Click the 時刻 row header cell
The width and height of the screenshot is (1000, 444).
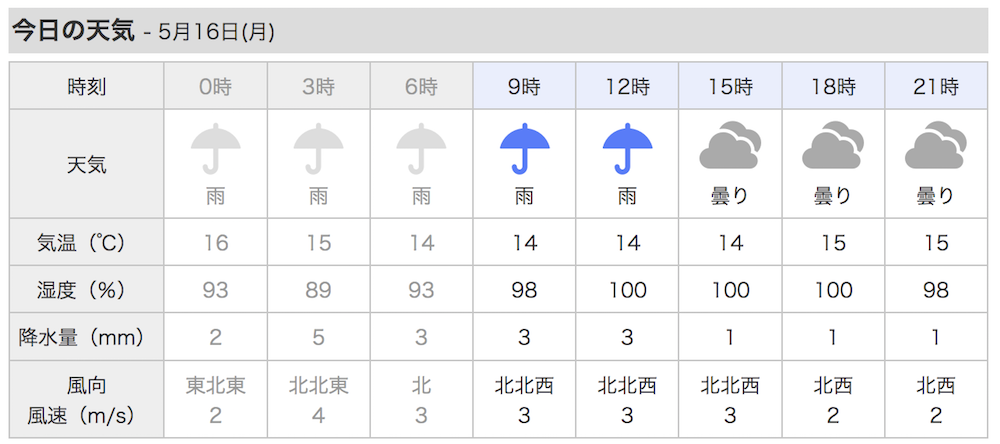[87, 86]
